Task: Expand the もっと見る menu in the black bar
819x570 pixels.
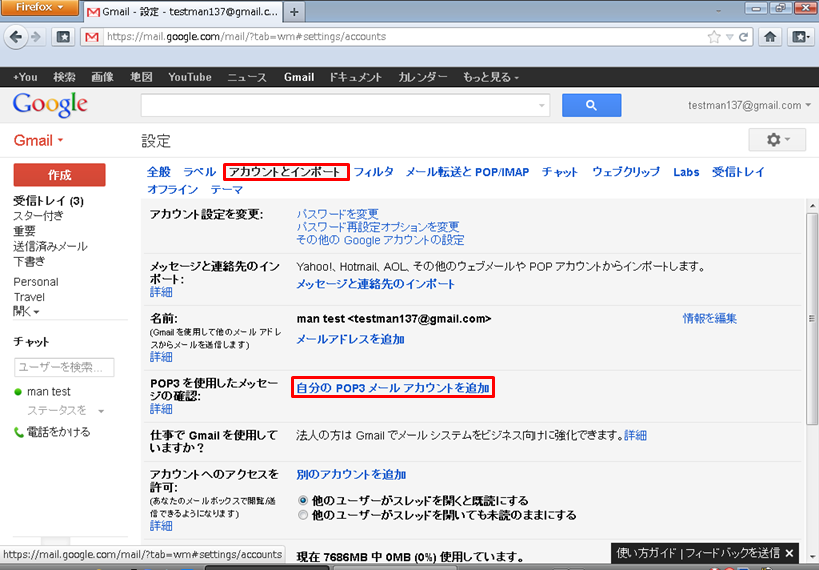Action: click(491, 77)
